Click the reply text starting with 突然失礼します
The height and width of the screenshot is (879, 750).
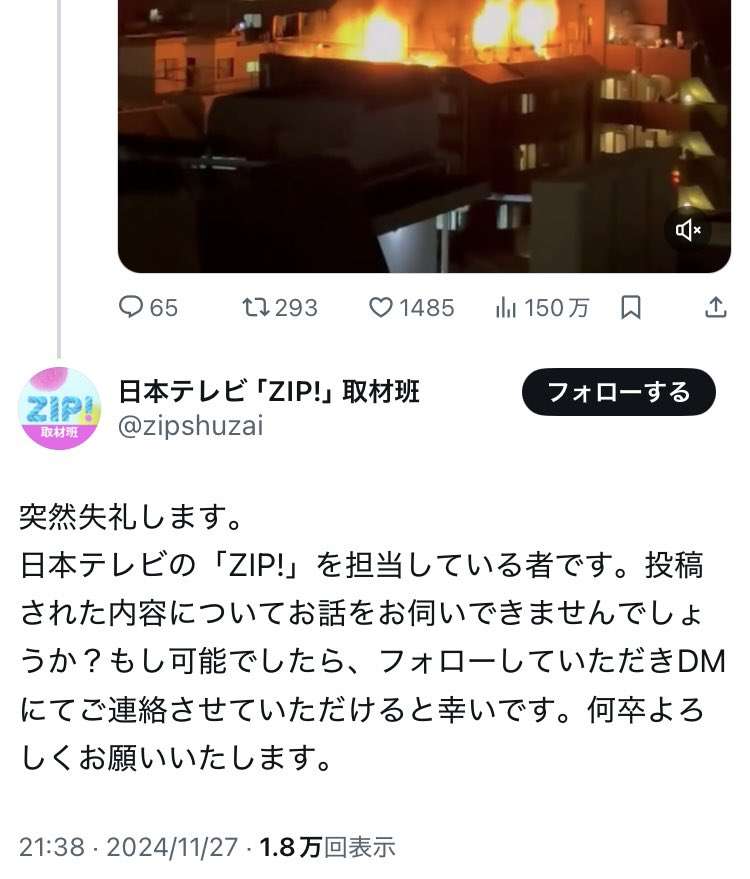(373, 637)
